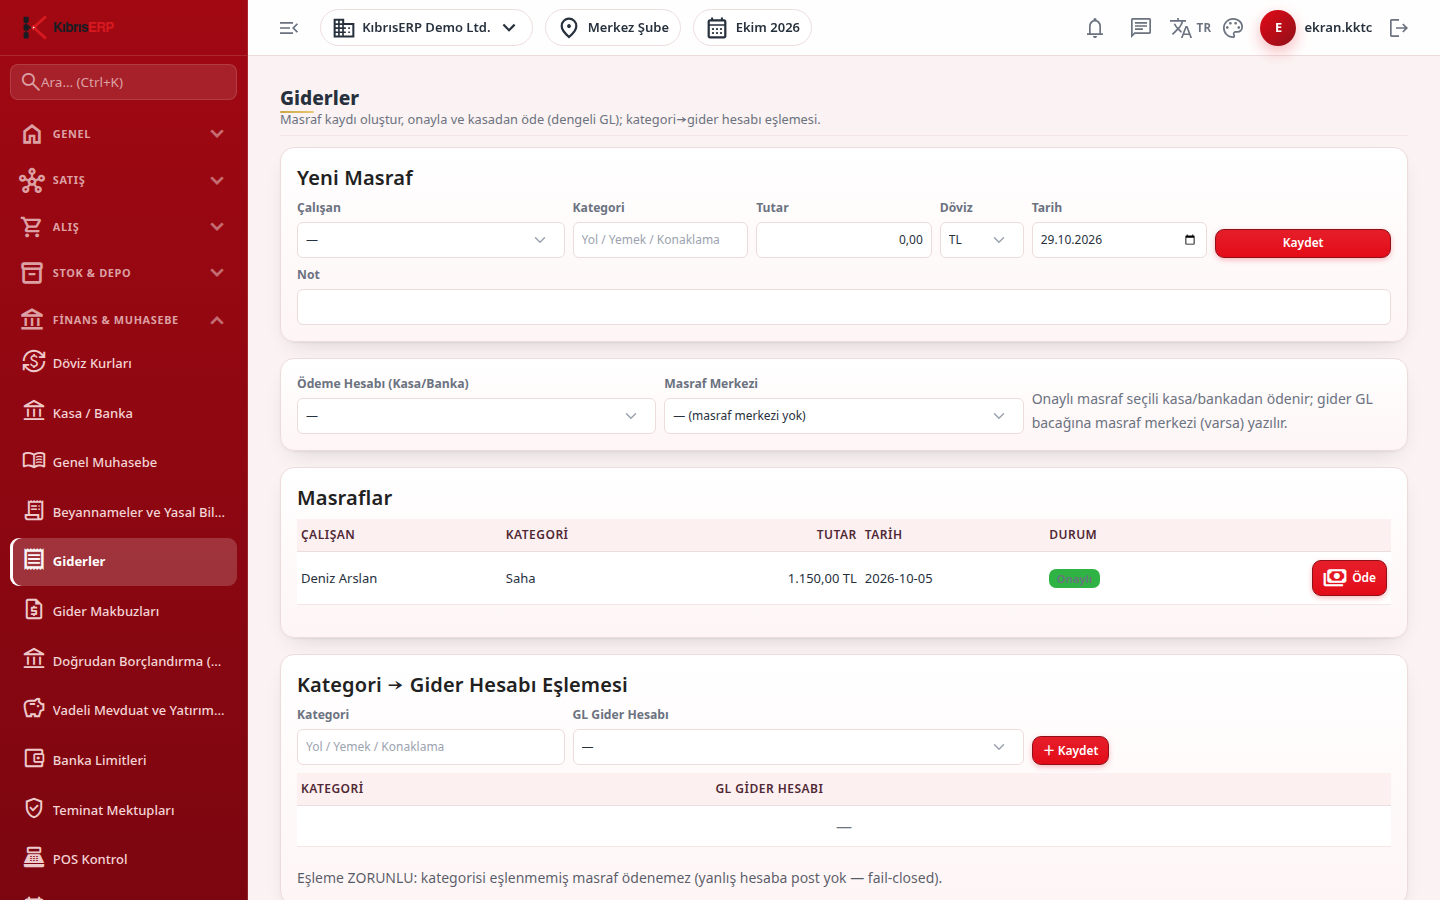Expand the SATIŞ menu section
The height and width of the screenshot is (900, 1440).
point(124,180)
